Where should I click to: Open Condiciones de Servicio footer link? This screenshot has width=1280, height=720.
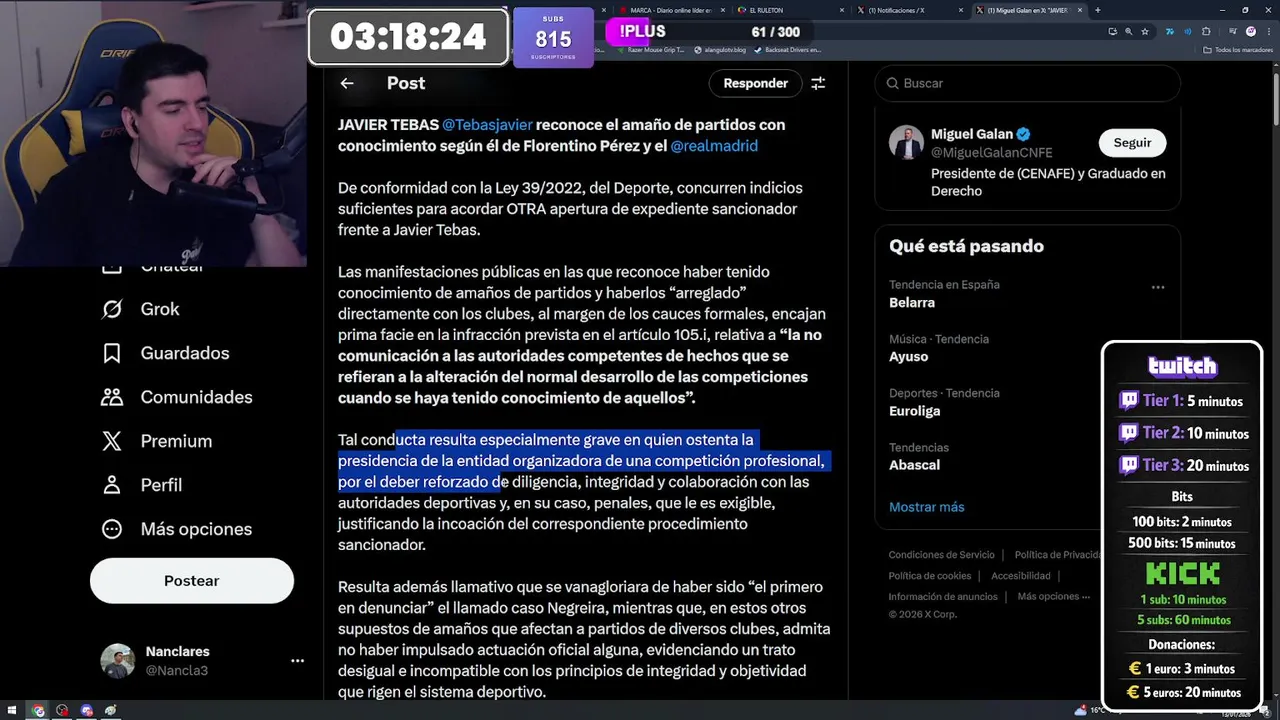[x=941, y=555]
